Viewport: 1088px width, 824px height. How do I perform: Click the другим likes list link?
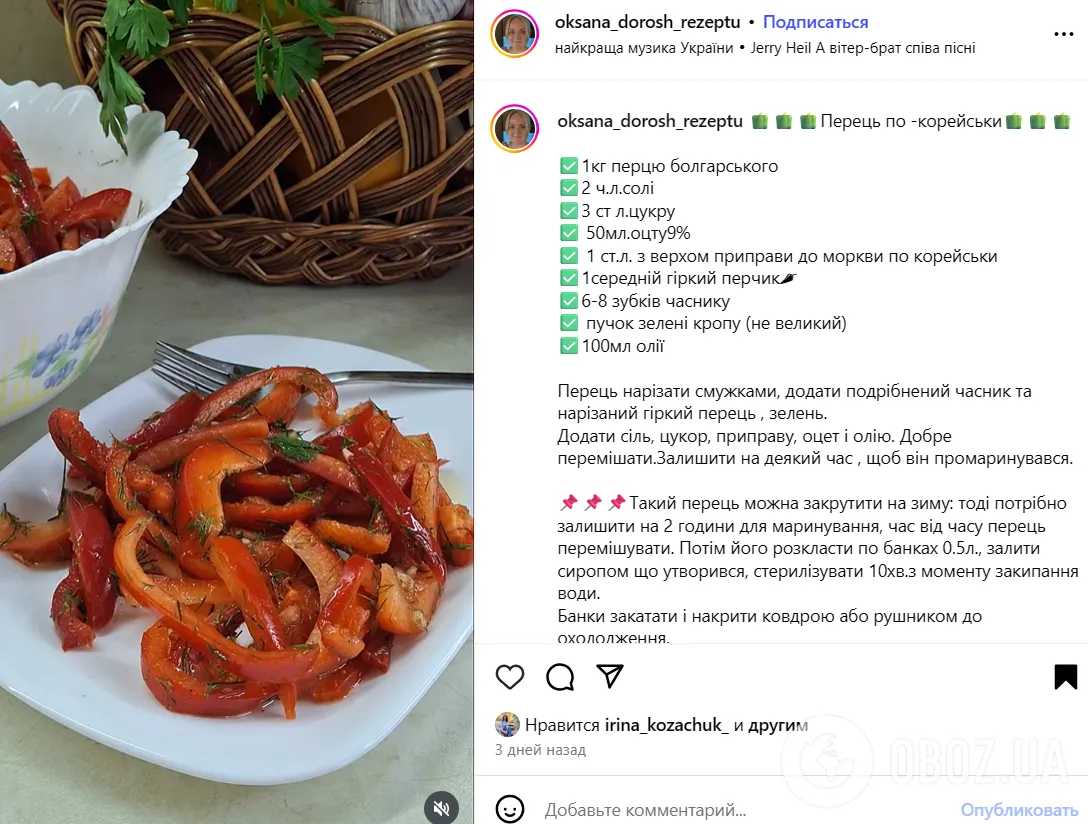(x=778, y=725)
